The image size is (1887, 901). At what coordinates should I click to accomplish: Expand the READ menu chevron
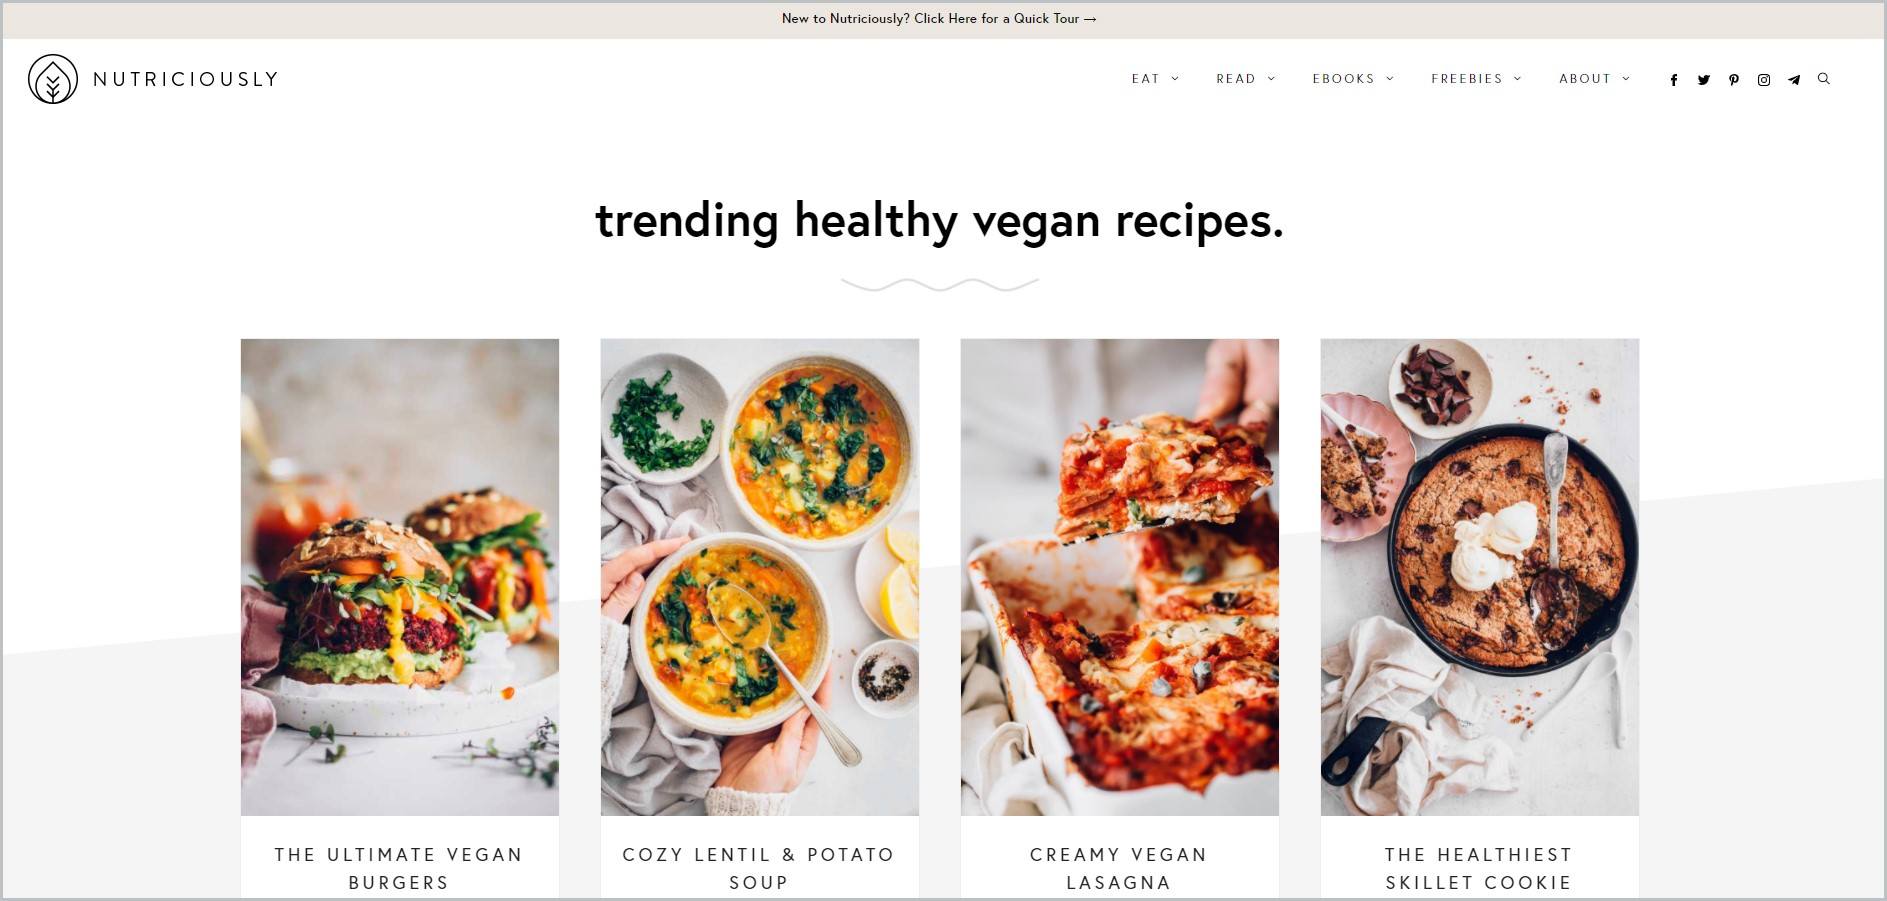point(1271,78)
